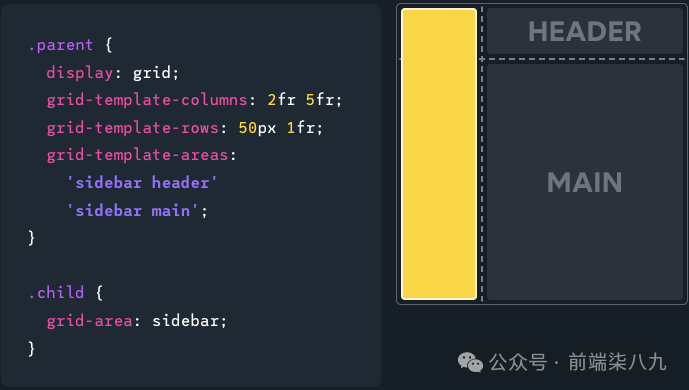
Task: Click the 公众号 · 前端柒八九 watermark text
Action: (x=578, y=362)
